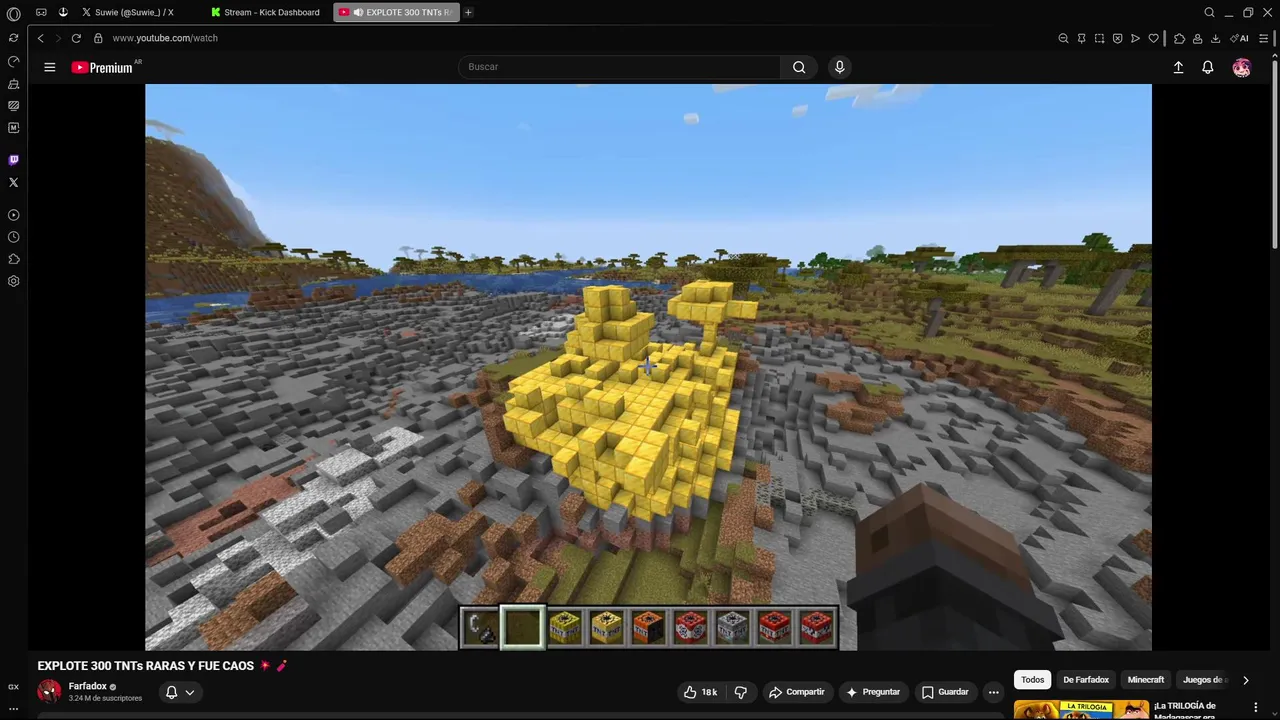This screenshot has height=720, width=1280.
Task: Open the AI assistant button in toolbar
Action: click(x=1239, y=38)
